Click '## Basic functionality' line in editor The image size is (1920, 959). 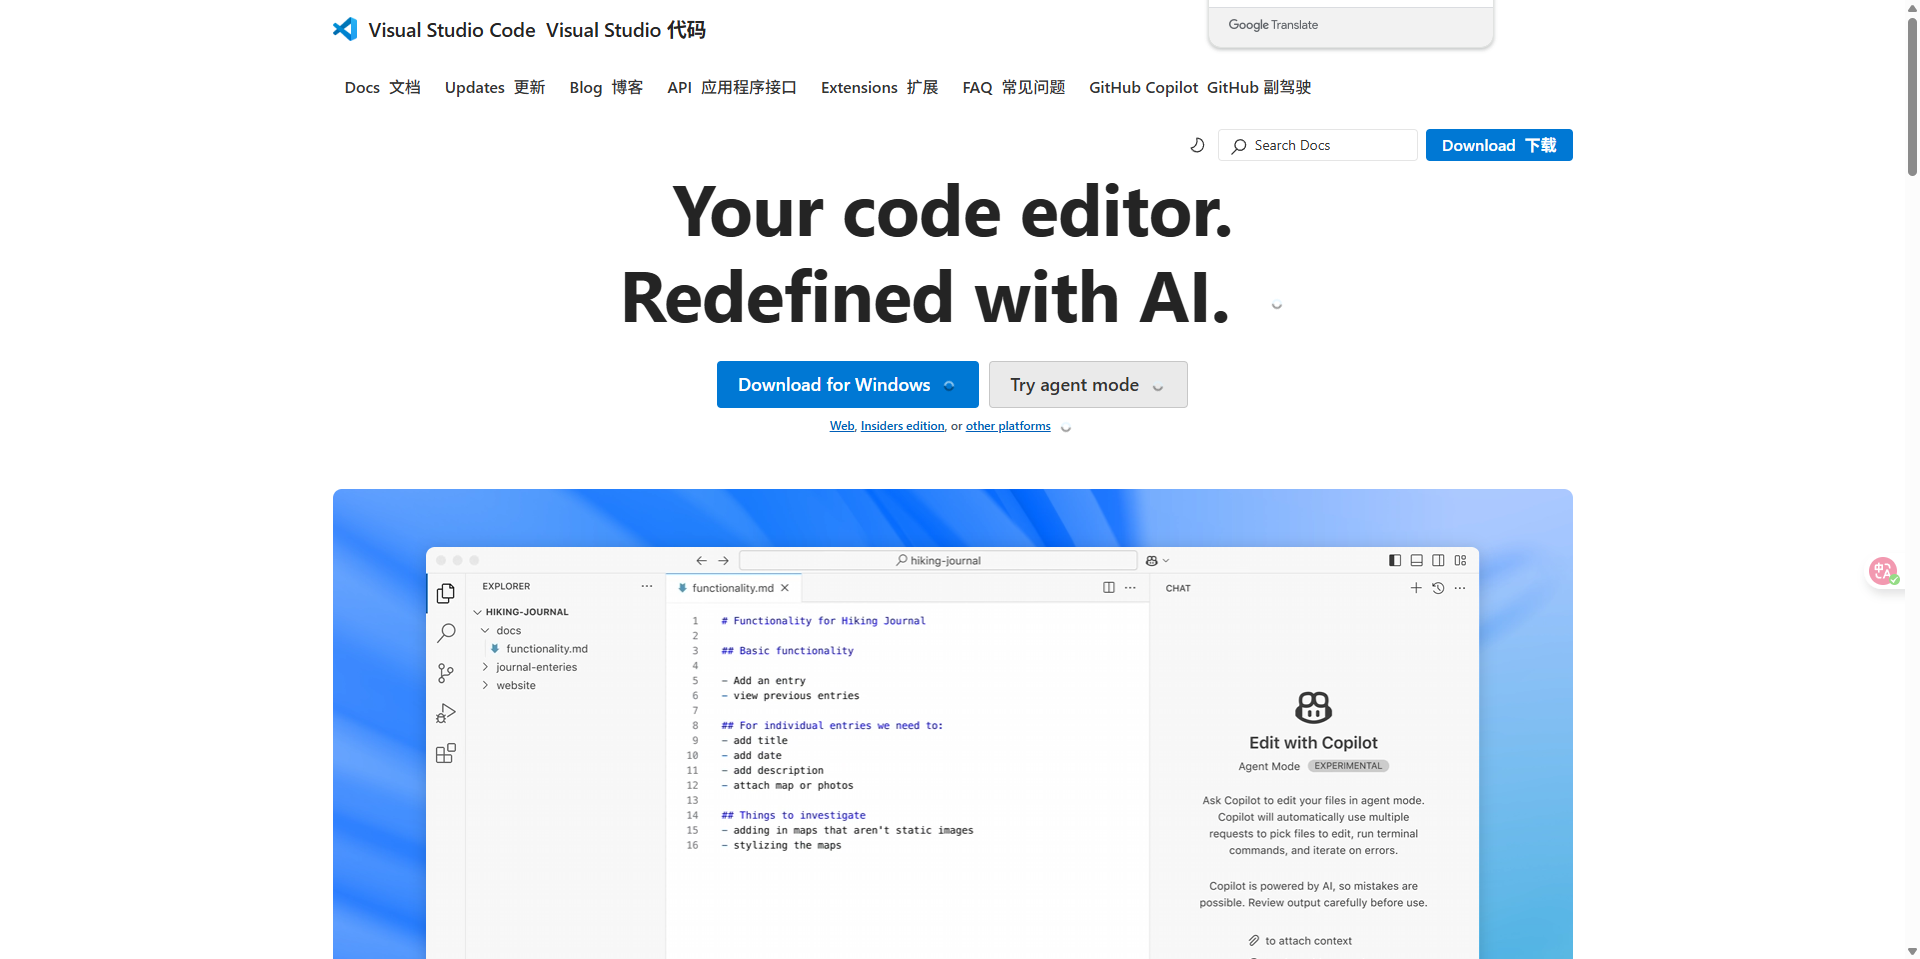tap(788, 651)
